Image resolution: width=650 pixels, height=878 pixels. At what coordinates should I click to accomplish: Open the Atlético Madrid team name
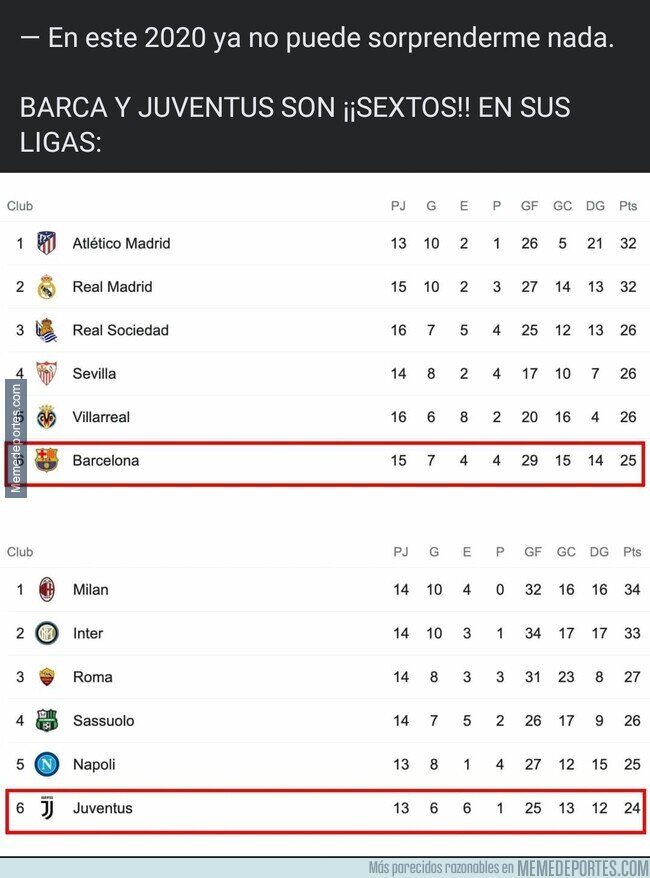pyautogui.click(x=121, y=243)
